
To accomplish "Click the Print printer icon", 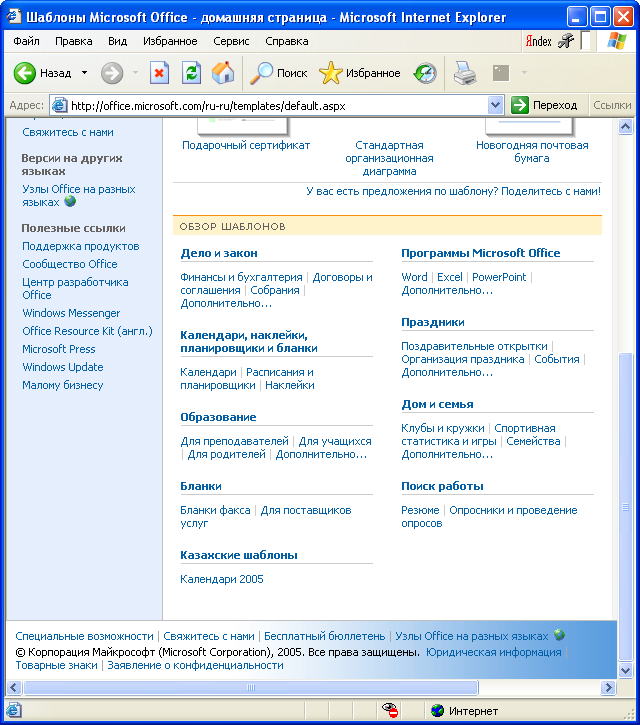I will point(465,73).
